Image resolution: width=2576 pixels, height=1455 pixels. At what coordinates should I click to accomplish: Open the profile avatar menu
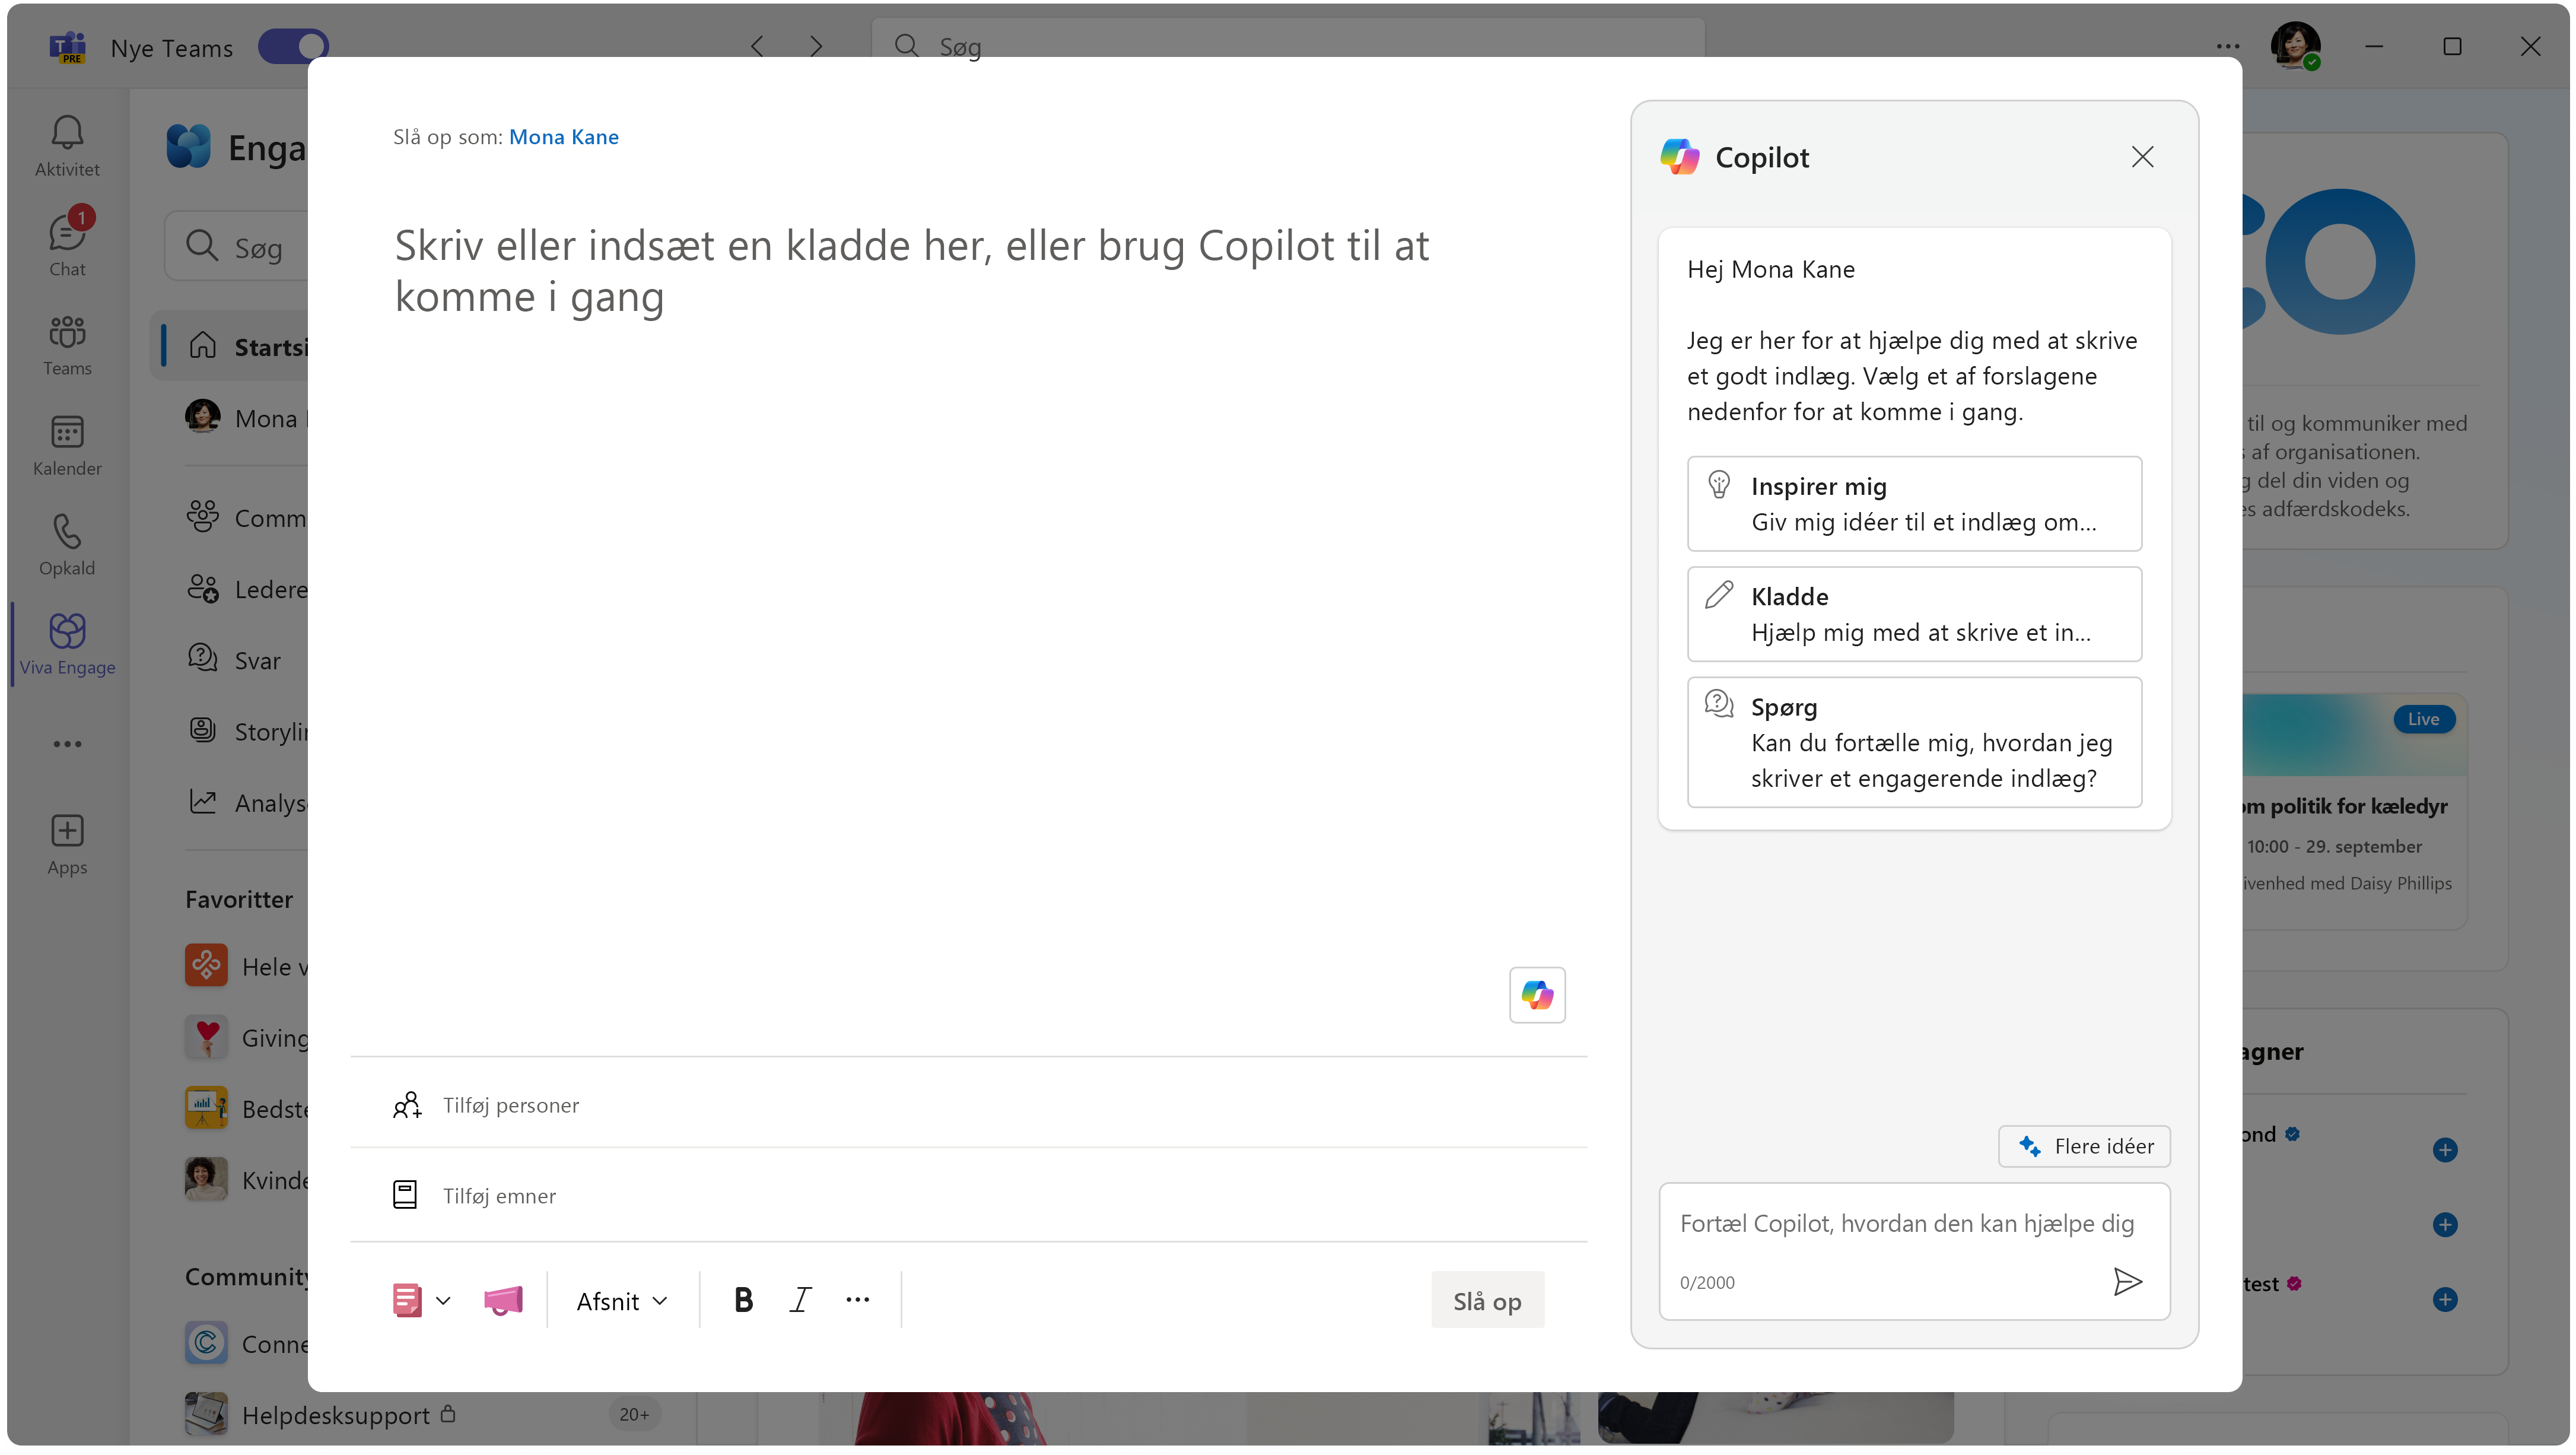(2295, 46)
